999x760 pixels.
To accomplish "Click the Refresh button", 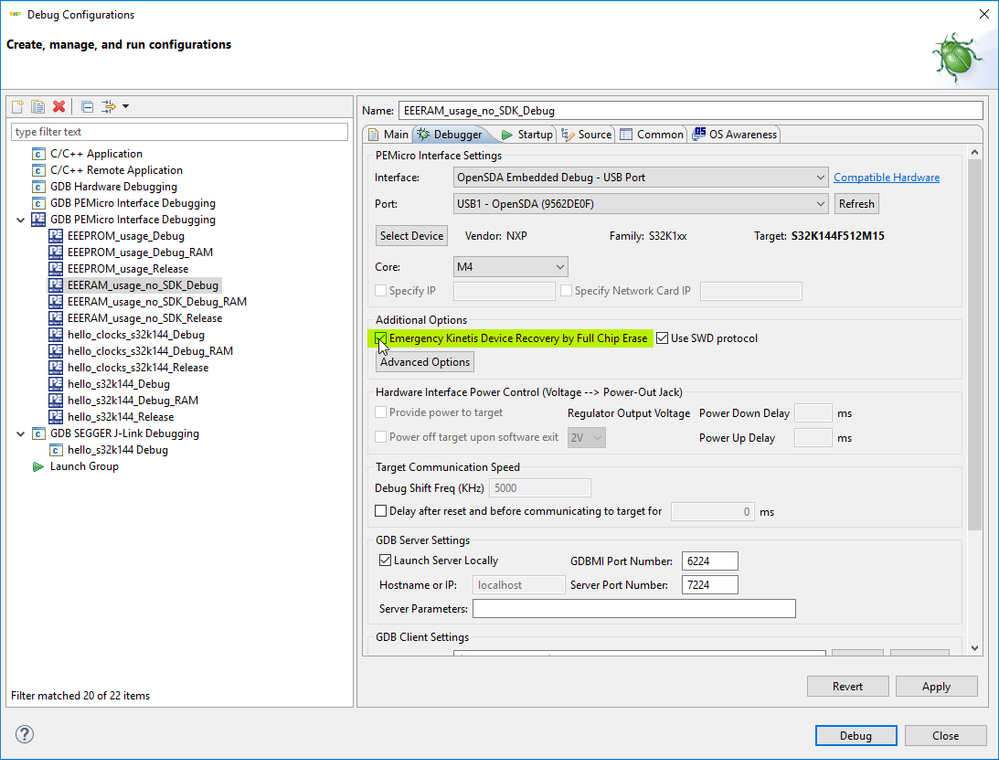I will (x=856, y=204).
